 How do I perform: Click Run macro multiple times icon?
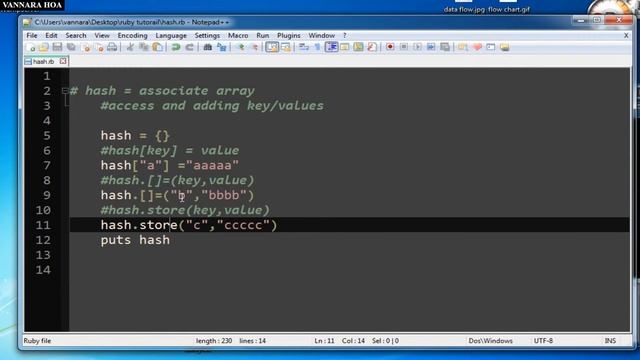click(x=431, y=47)
